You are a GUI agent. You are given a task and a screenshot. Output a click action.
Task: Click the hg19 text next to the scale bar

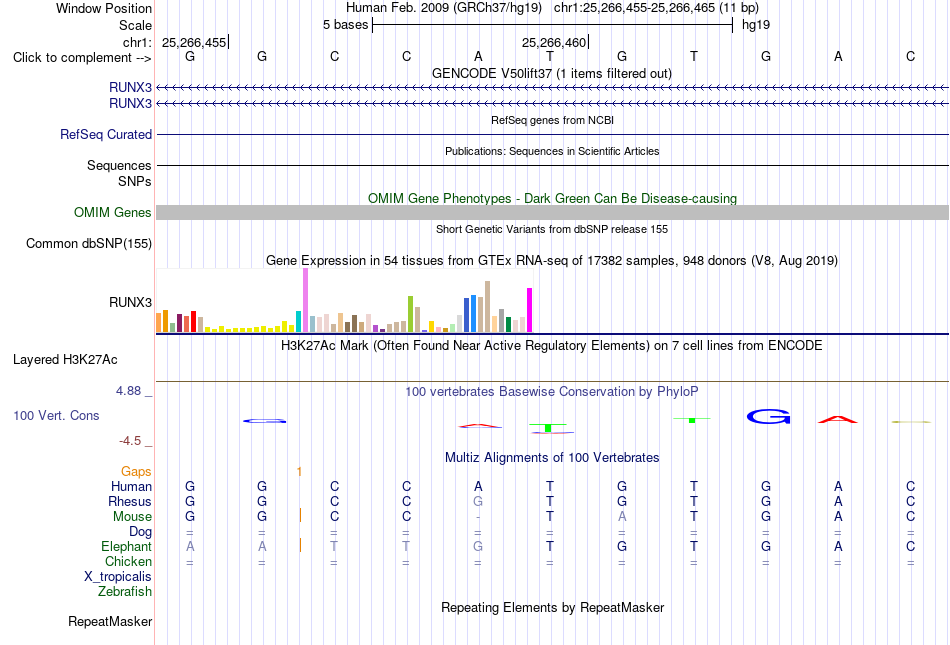point(756,25)
